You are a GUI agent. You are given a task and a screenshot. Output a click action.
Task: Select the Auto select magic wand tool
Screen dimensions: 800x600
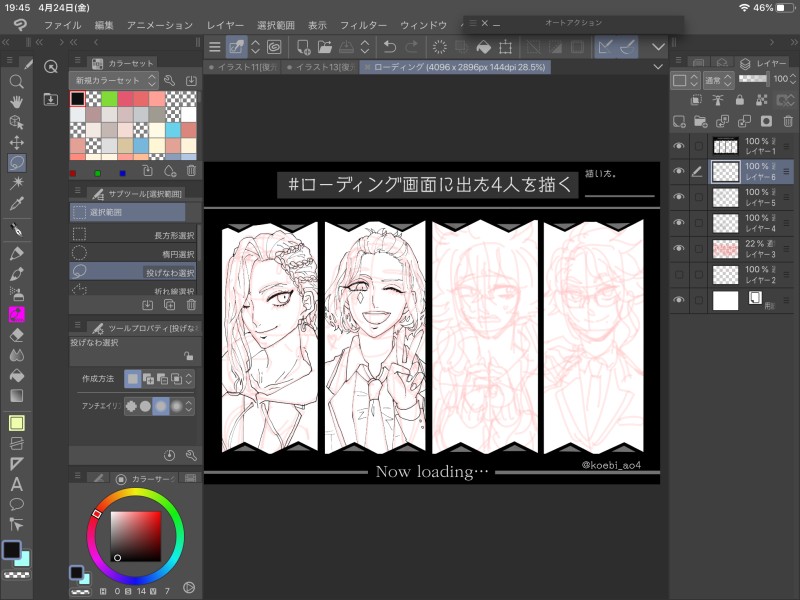pos(16,183)
